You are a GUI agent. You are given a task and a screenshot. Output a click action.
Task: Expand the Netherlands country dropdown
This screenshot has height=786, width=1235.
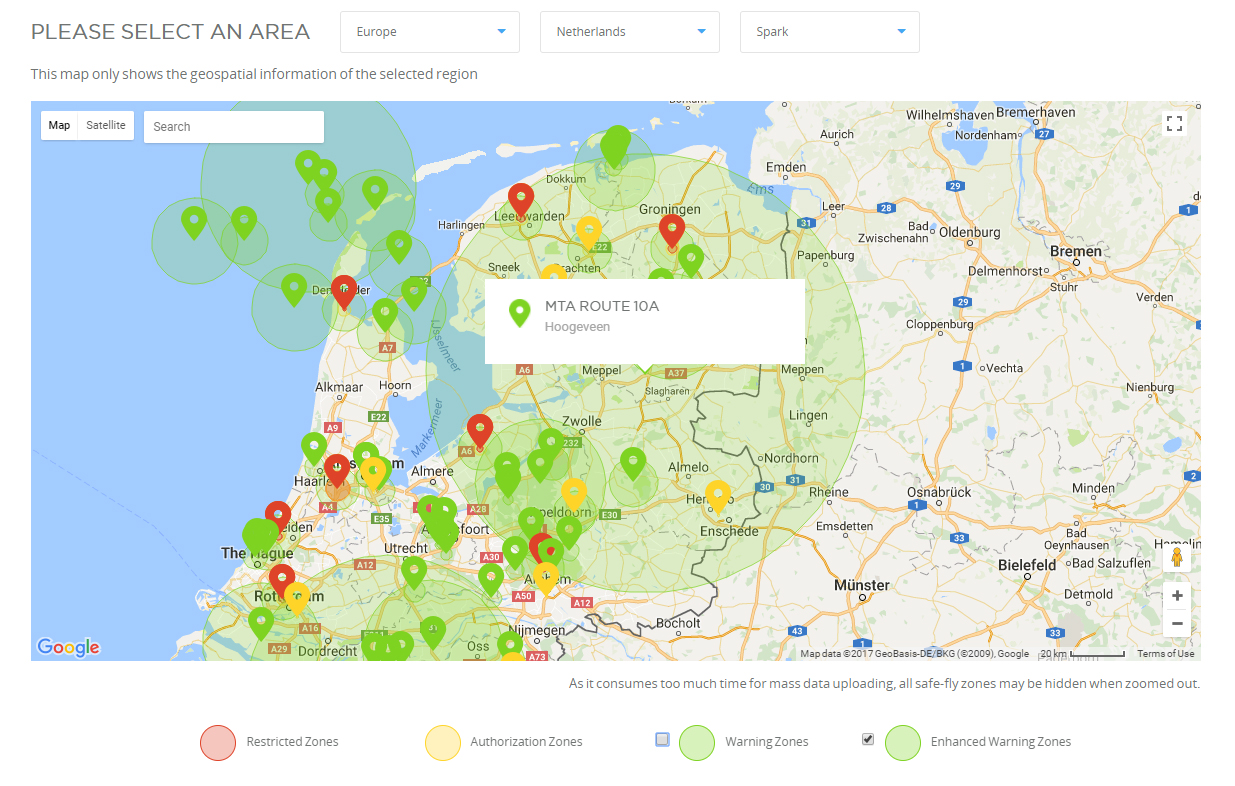(629, 32)
